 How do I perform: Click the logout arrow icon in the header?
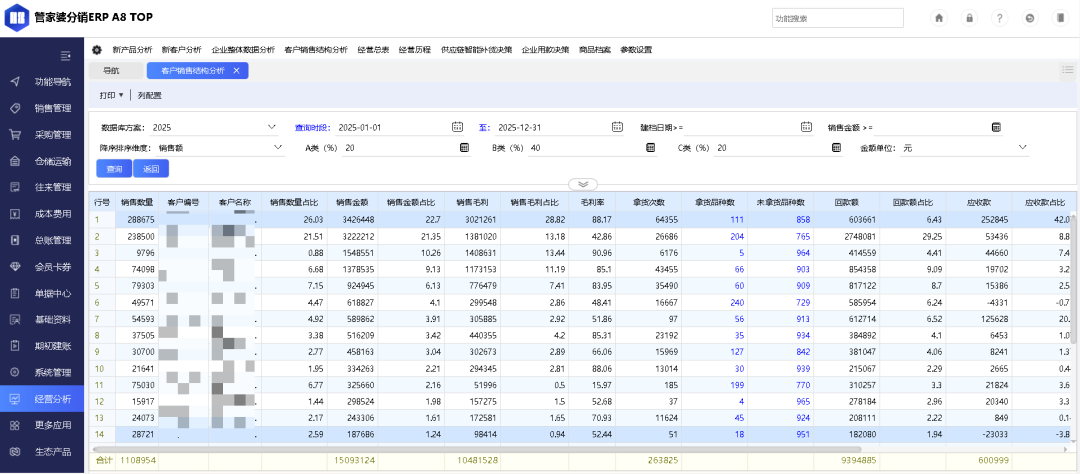[1030, 19]
